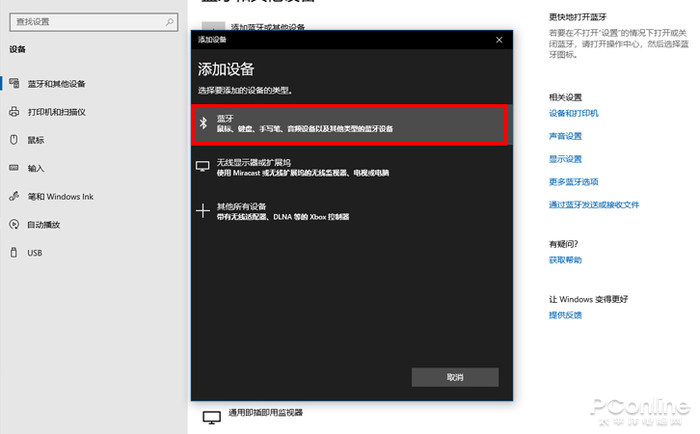Select the generic PnP monitor (通用即插即用监视器) entry
This screenshot has height=434, width=700.
(x=265, y=413)
